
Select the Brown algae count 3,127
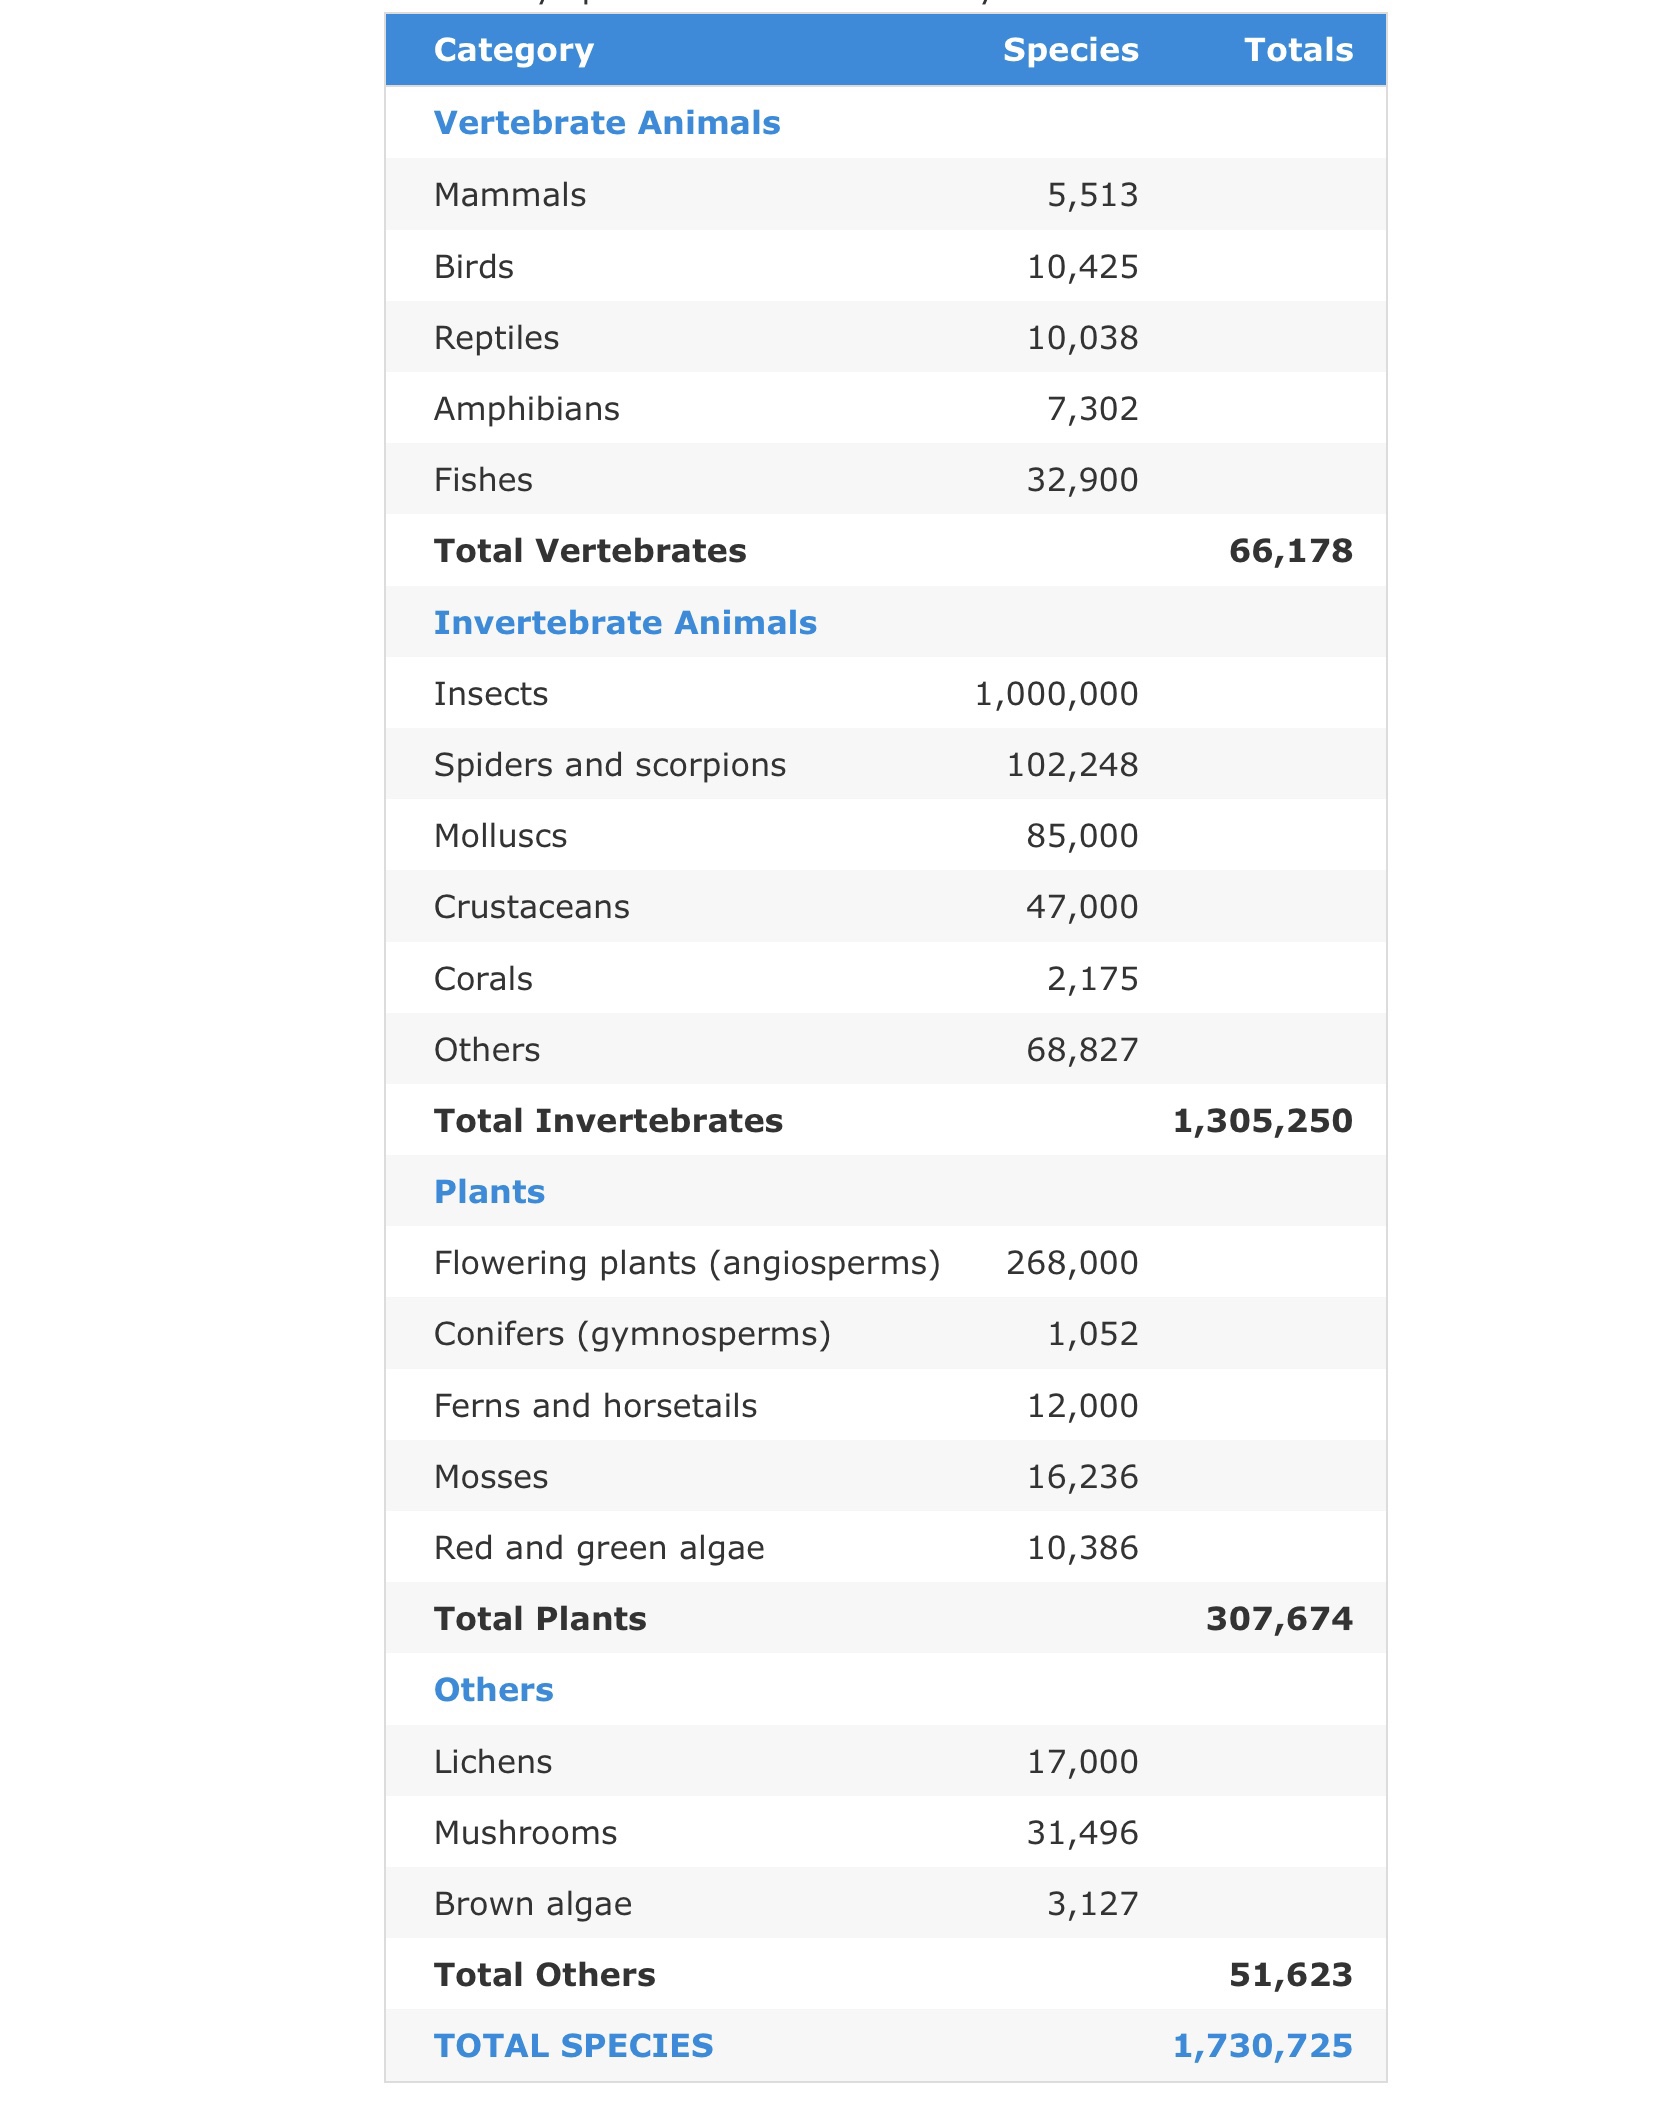(1093, 1904)
